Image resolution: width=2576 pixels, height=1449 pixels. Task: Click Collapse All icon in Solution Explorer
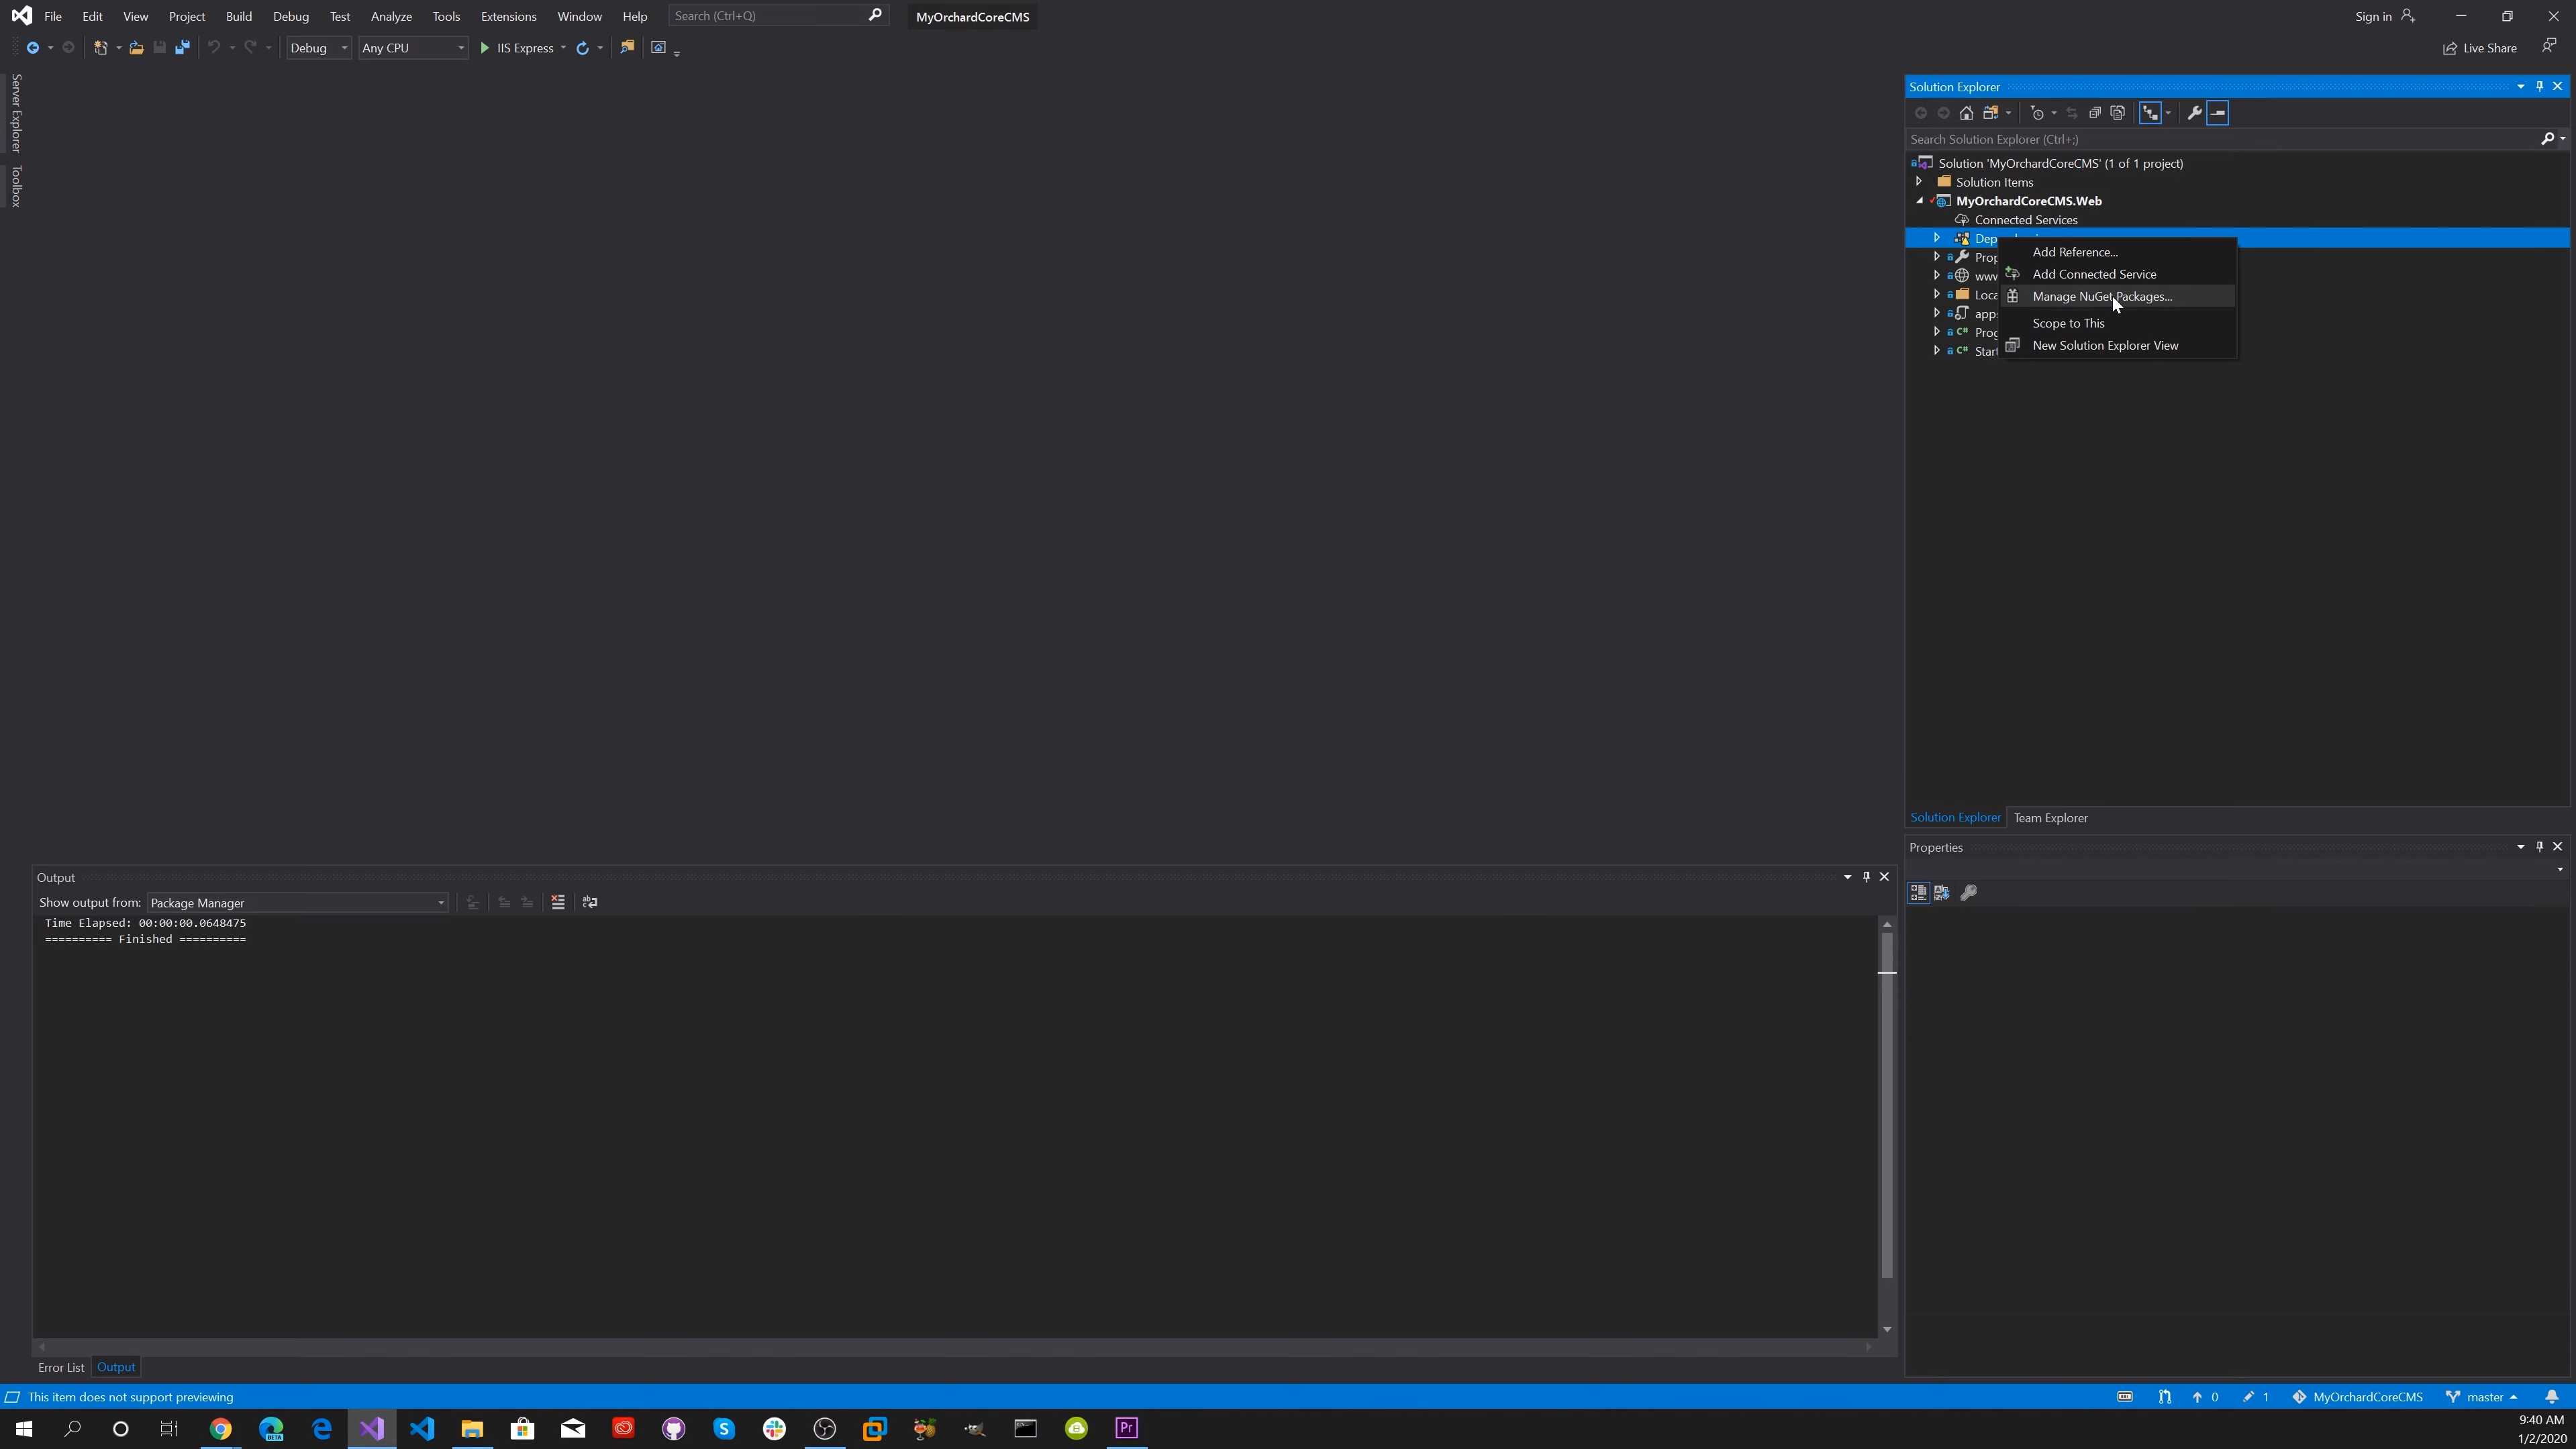click(x=2094, y=113)
